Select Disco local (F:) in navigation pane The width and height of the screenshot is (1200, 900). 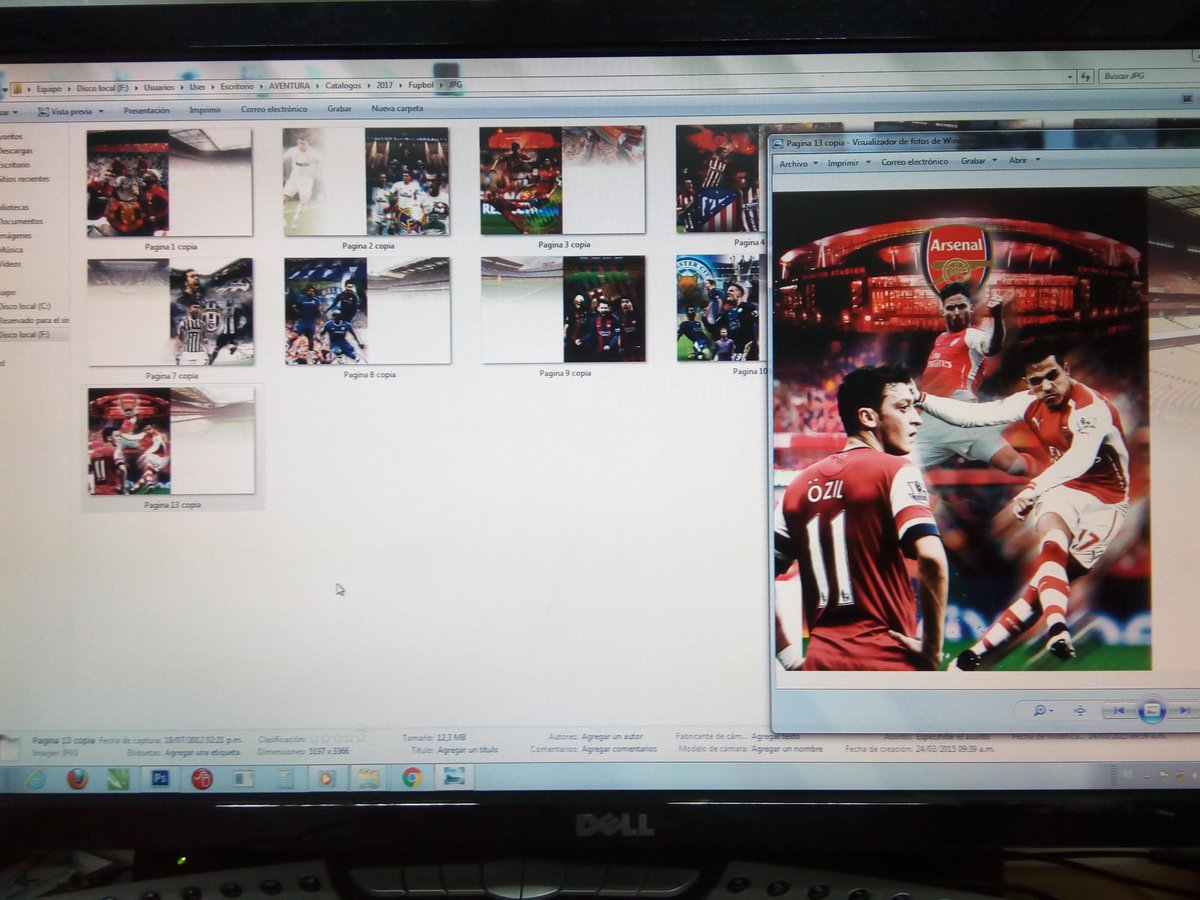[x=25, y=334]
